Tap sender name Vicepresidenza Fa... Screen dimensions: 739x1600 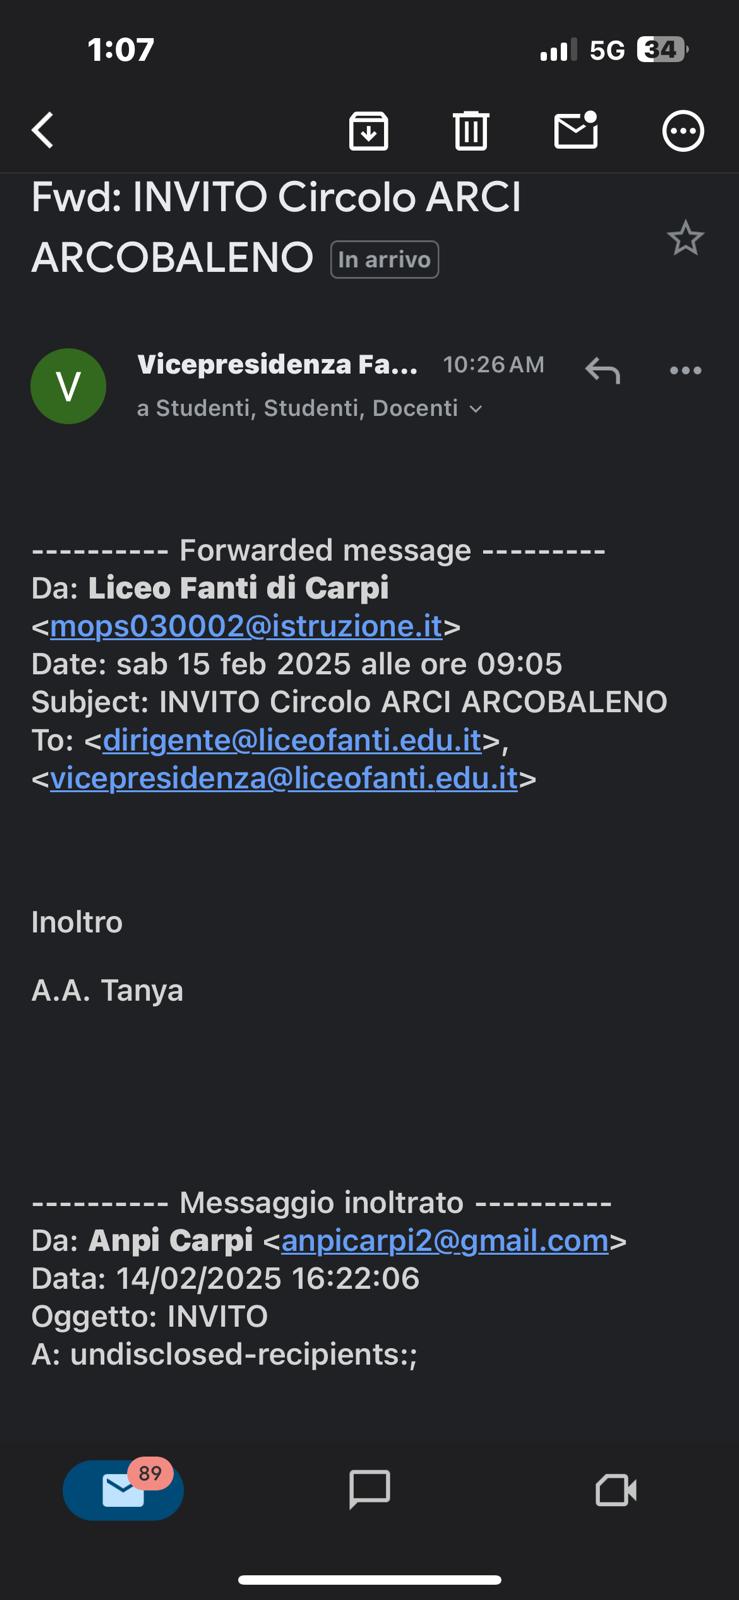[x=277, y=364]
